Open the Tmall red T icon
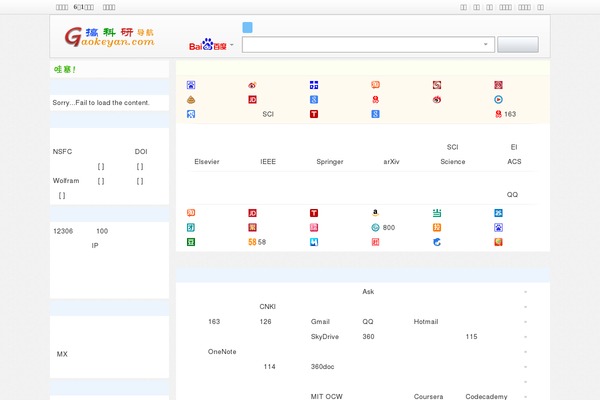This screenshot has height=400, width=600. (x=314, y=114)
